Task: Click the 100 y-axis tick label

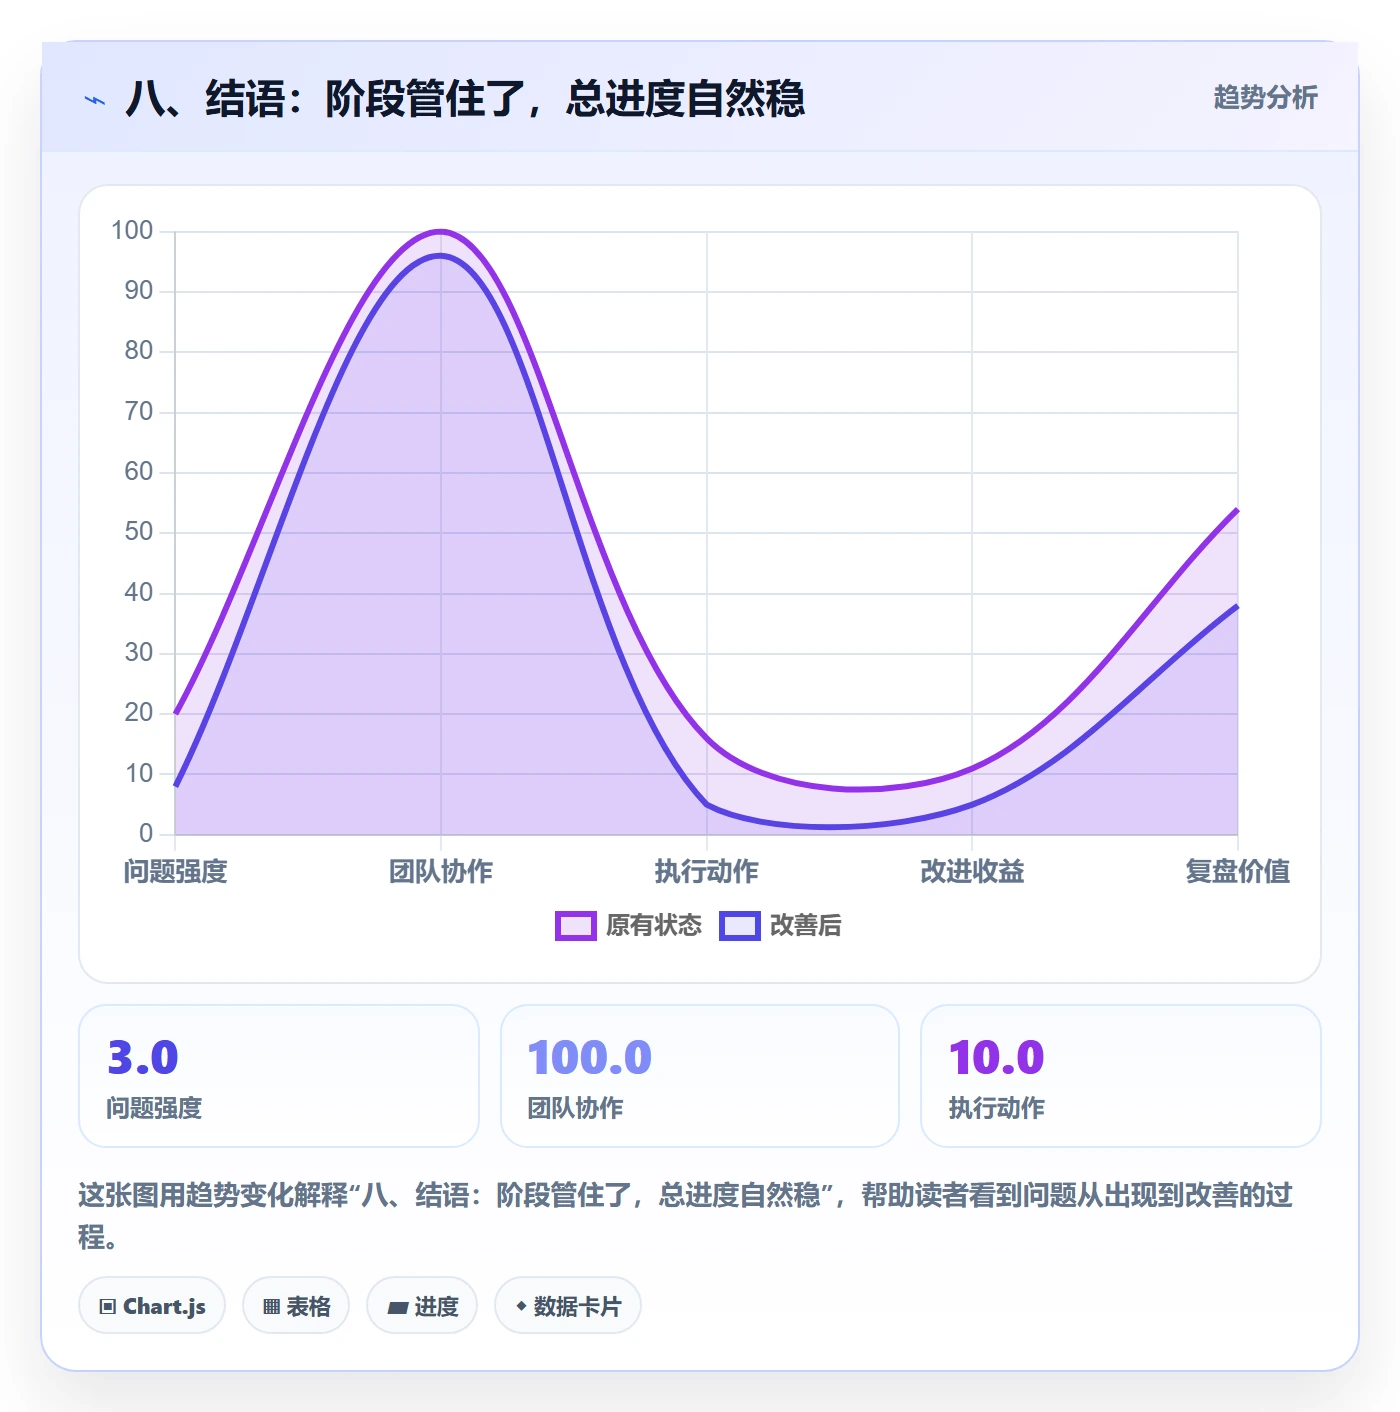Action: pos(132,231)
